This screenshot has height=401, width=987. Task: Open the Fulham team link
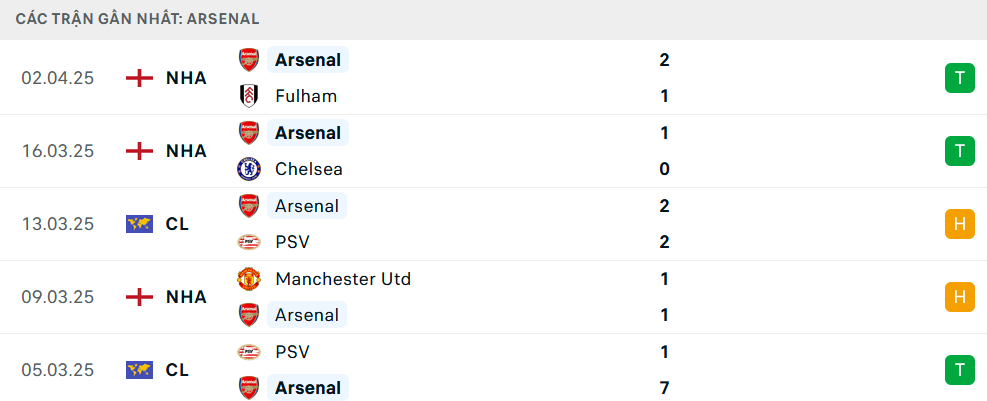306,96
